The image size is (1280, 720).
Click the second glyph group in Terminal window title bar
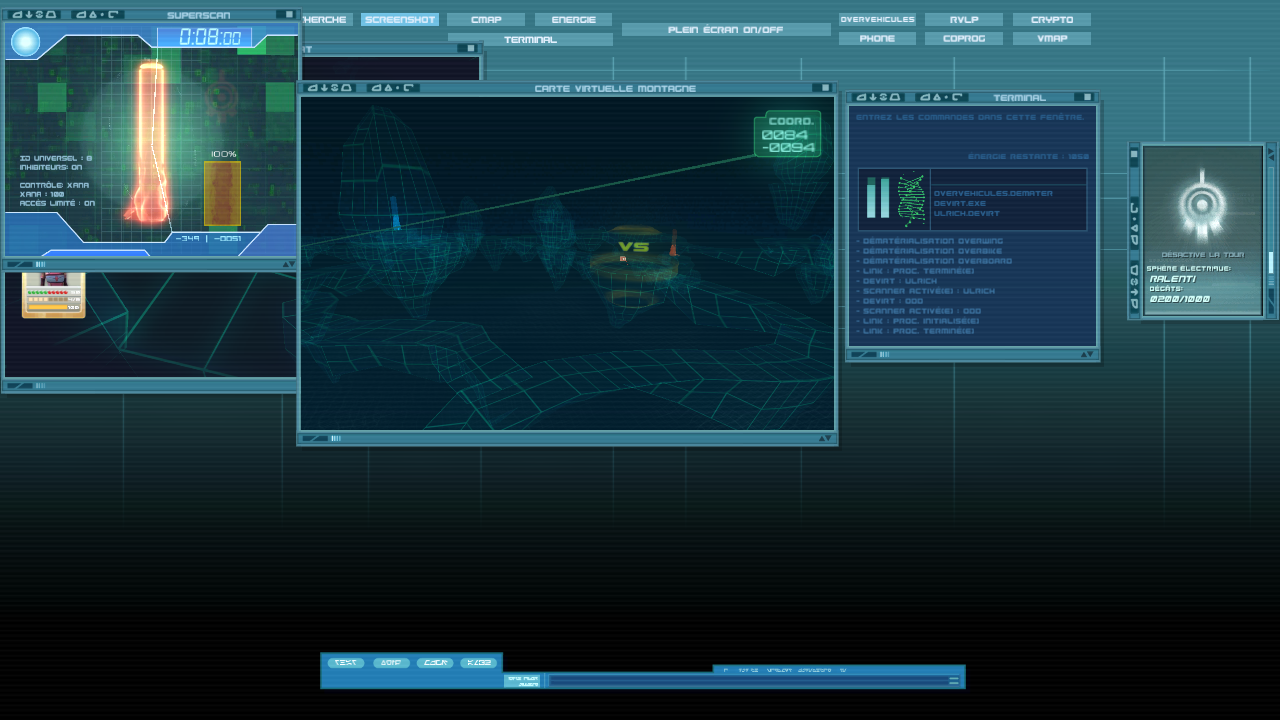pos(942,97)
